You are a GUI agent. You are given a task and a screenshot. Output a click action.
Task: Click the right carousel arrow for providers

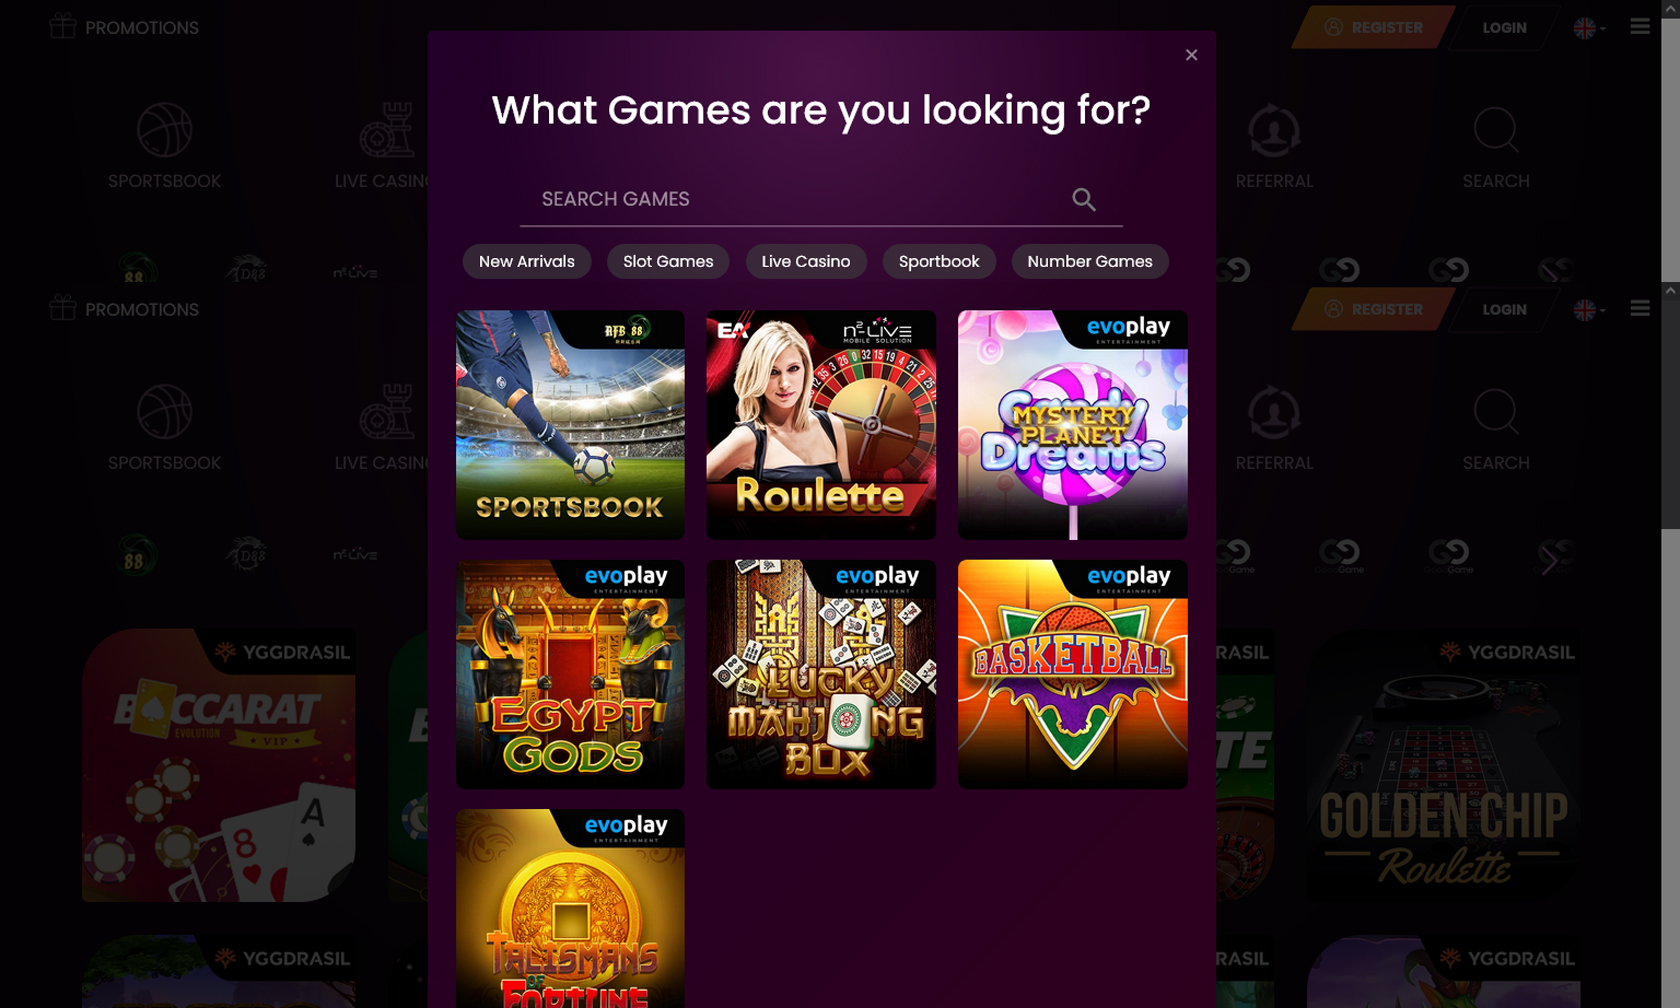tap(1548, 562)
